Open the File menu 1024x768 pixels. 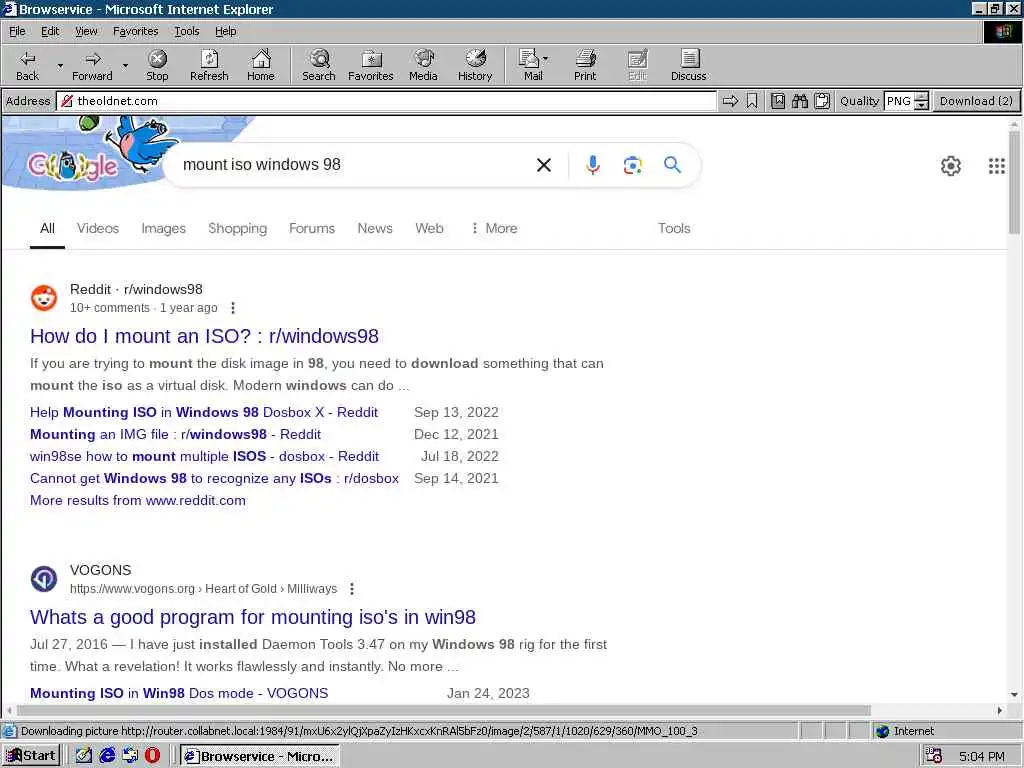(x=17, y=31)
